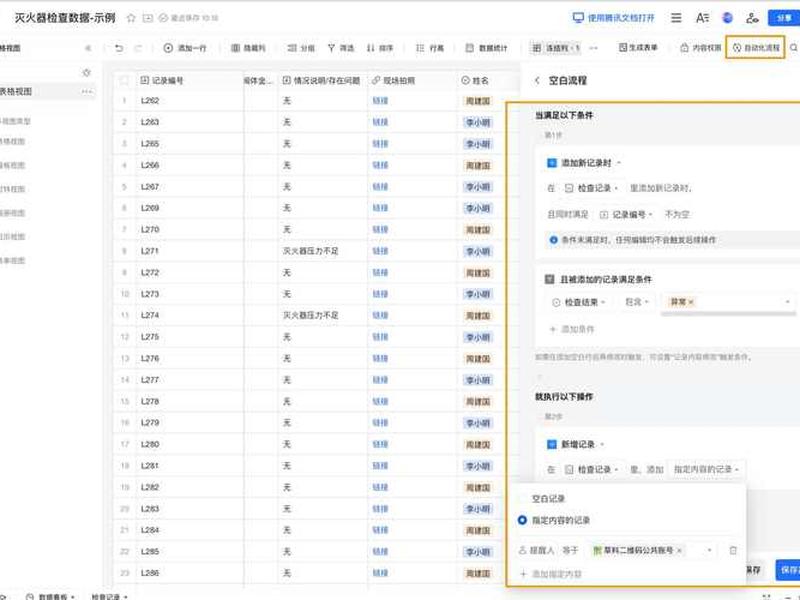The height and width of the screenshot is (600, 800).
Task: Remove 草料二维码公共账号 tag with its x
Action: pyautogui.click(x=680, y=551)
